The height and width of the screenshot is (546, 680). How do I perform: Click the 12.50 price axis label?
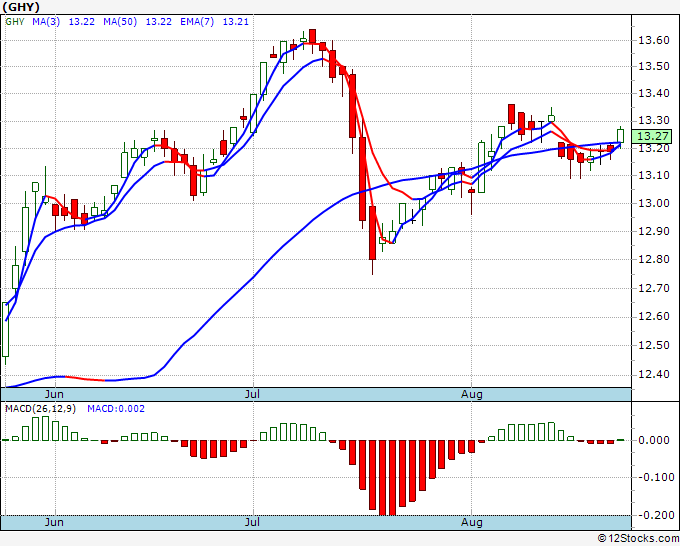click(654, 345)
